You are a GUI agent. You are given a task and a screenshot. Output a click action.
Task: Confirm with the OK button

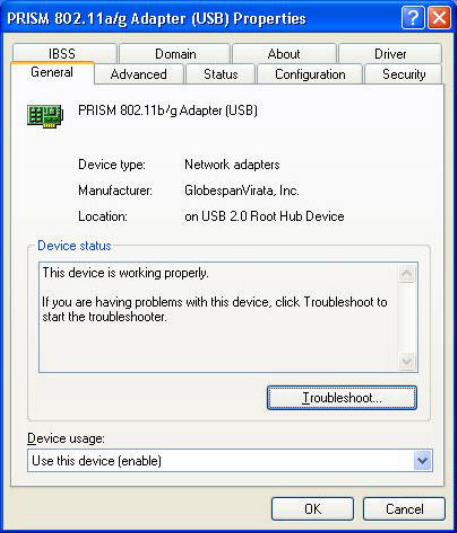(312, 509)
